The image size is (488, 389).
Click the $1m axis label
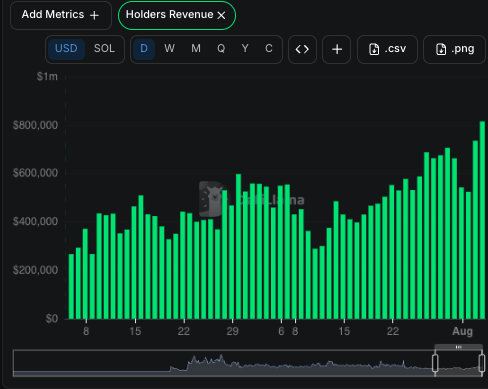47,77
